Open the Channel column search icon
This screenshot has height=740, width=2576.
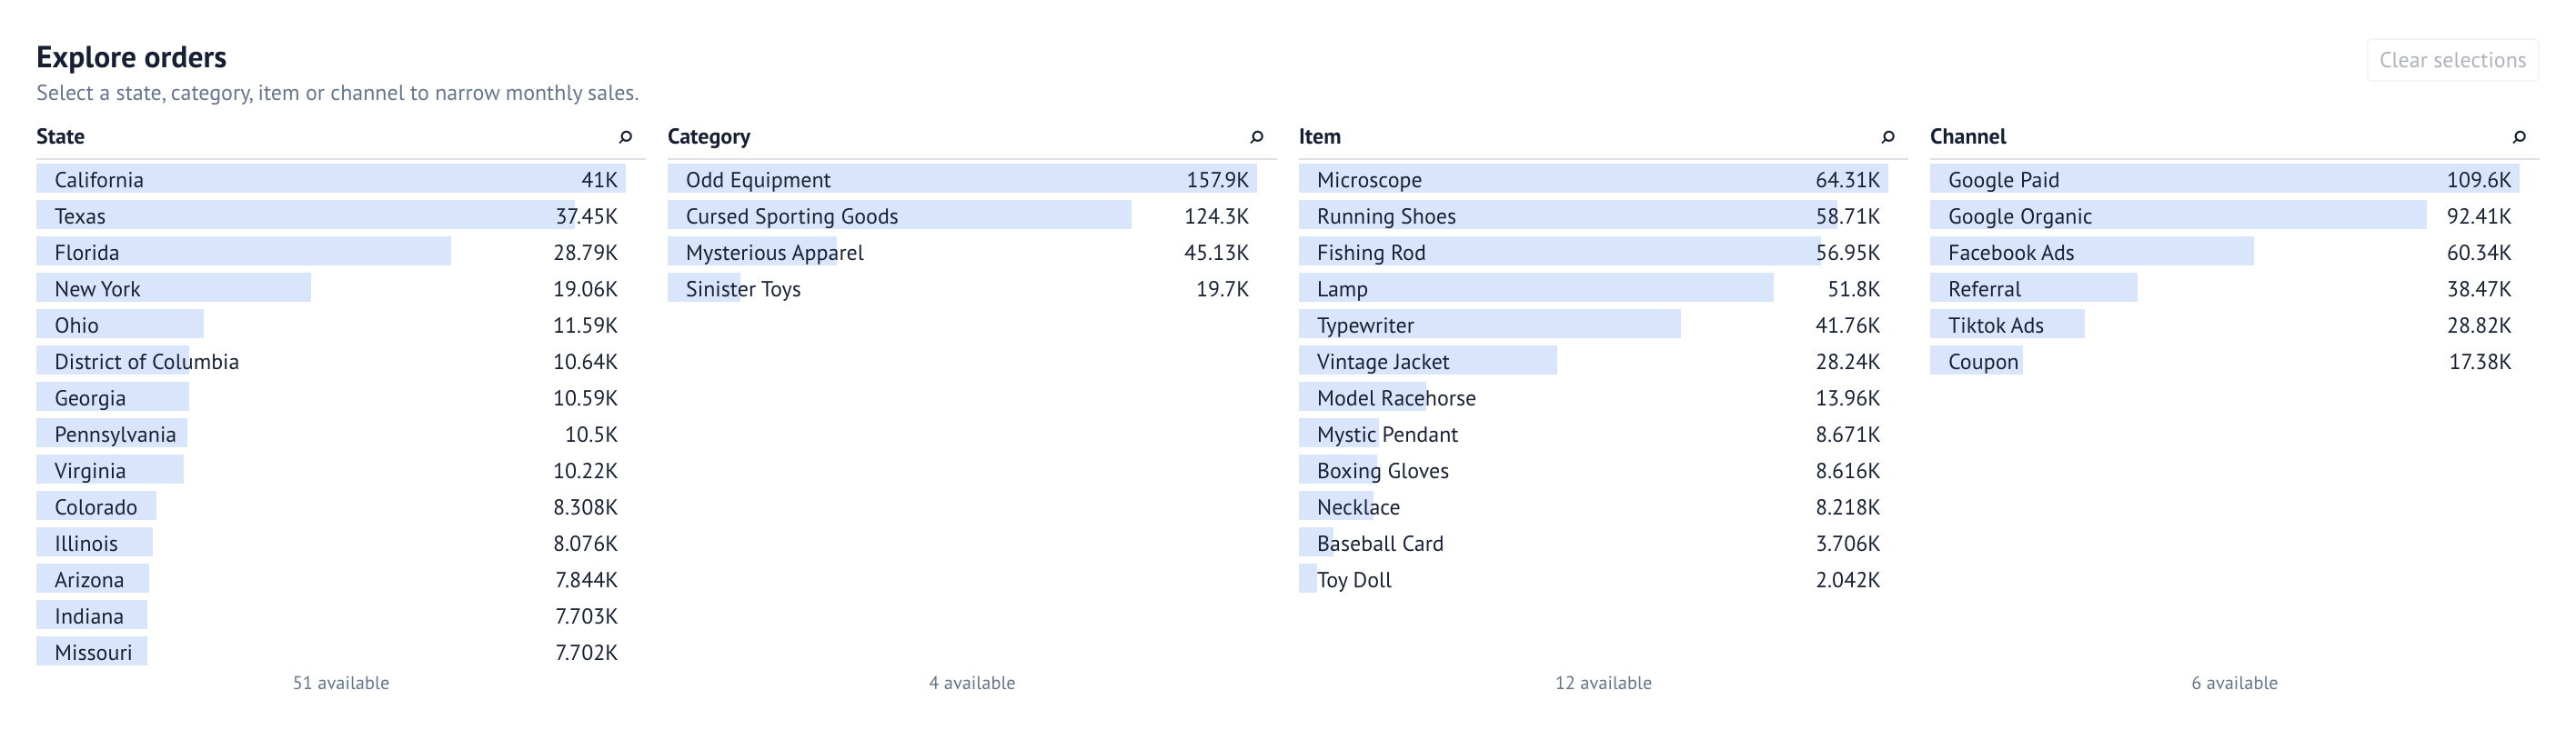pos(2518,137)
